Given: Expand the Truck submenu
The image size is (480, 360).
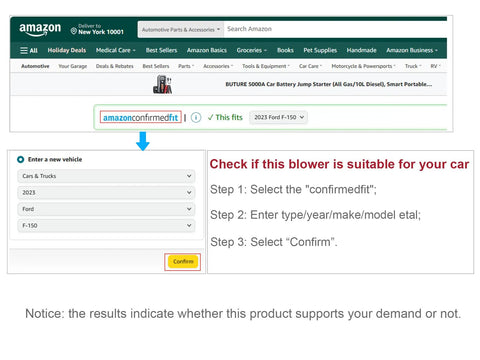Looking at the screenshot, I should (413, 66).
